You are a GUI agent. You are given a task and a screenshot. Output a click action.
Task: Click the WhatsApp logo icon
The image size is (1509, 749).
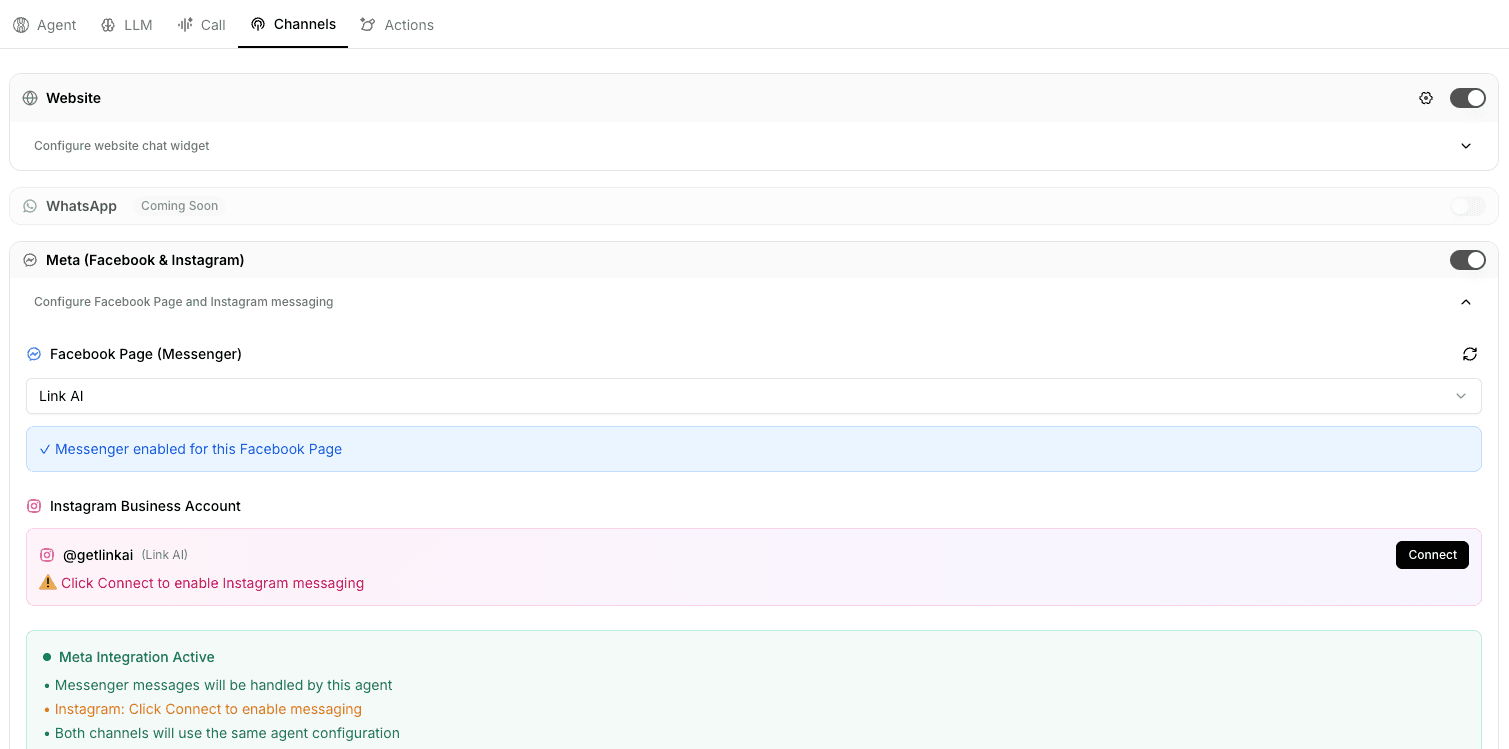click(x=30, y=206)
